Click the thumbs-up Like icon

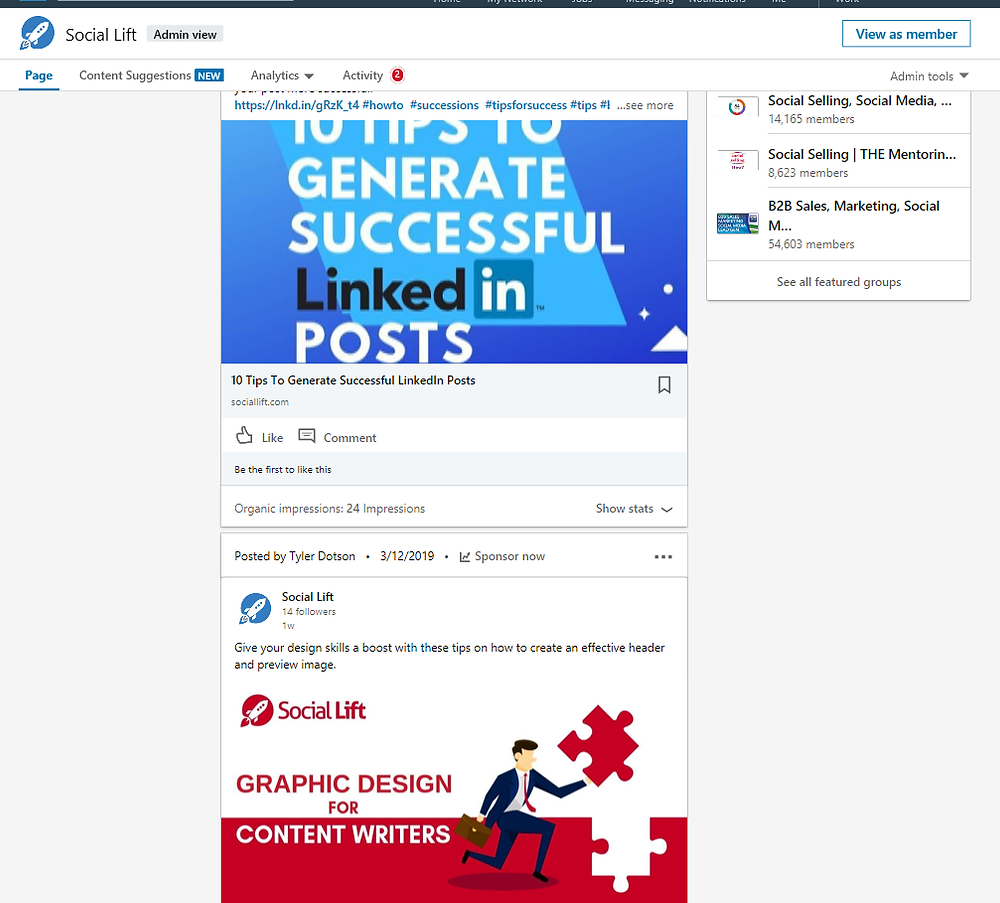click(244, 436)
